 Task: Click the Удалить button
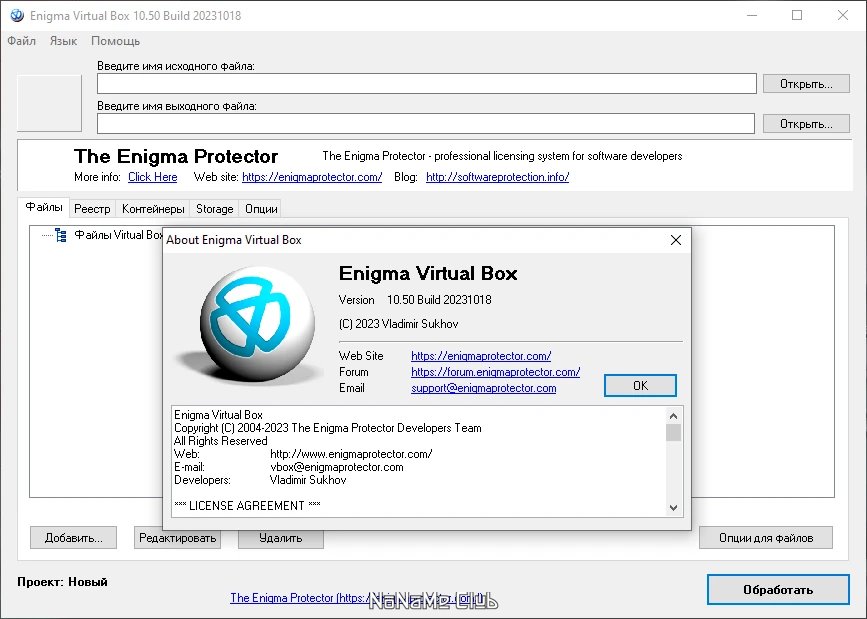281,538
